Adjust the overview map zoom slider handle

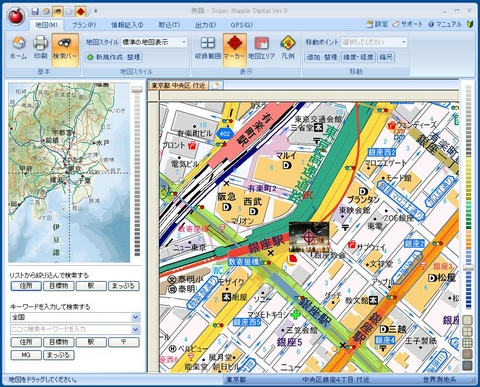137,90
